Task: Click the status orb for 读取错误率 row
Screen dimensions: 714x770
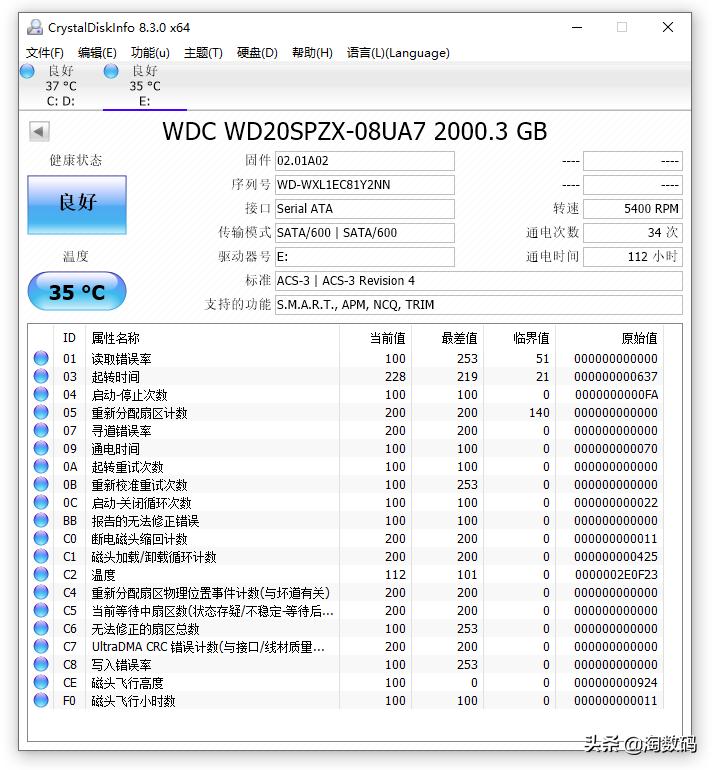Action: click(x=41, y=358)
